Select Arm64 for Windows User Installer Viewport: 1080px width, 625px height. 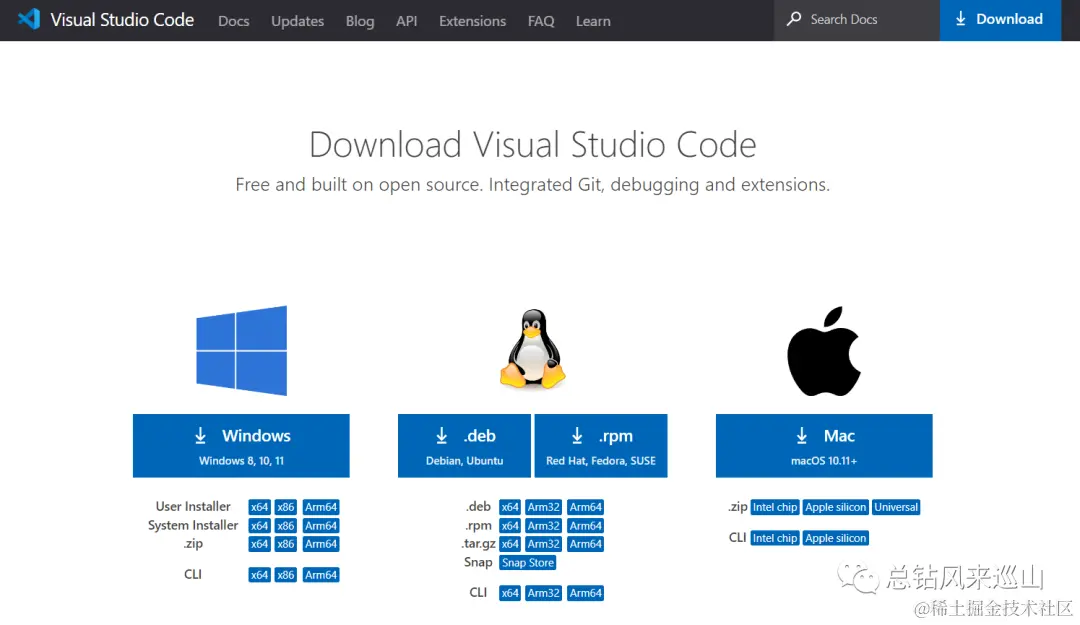[x=321, y=507]
